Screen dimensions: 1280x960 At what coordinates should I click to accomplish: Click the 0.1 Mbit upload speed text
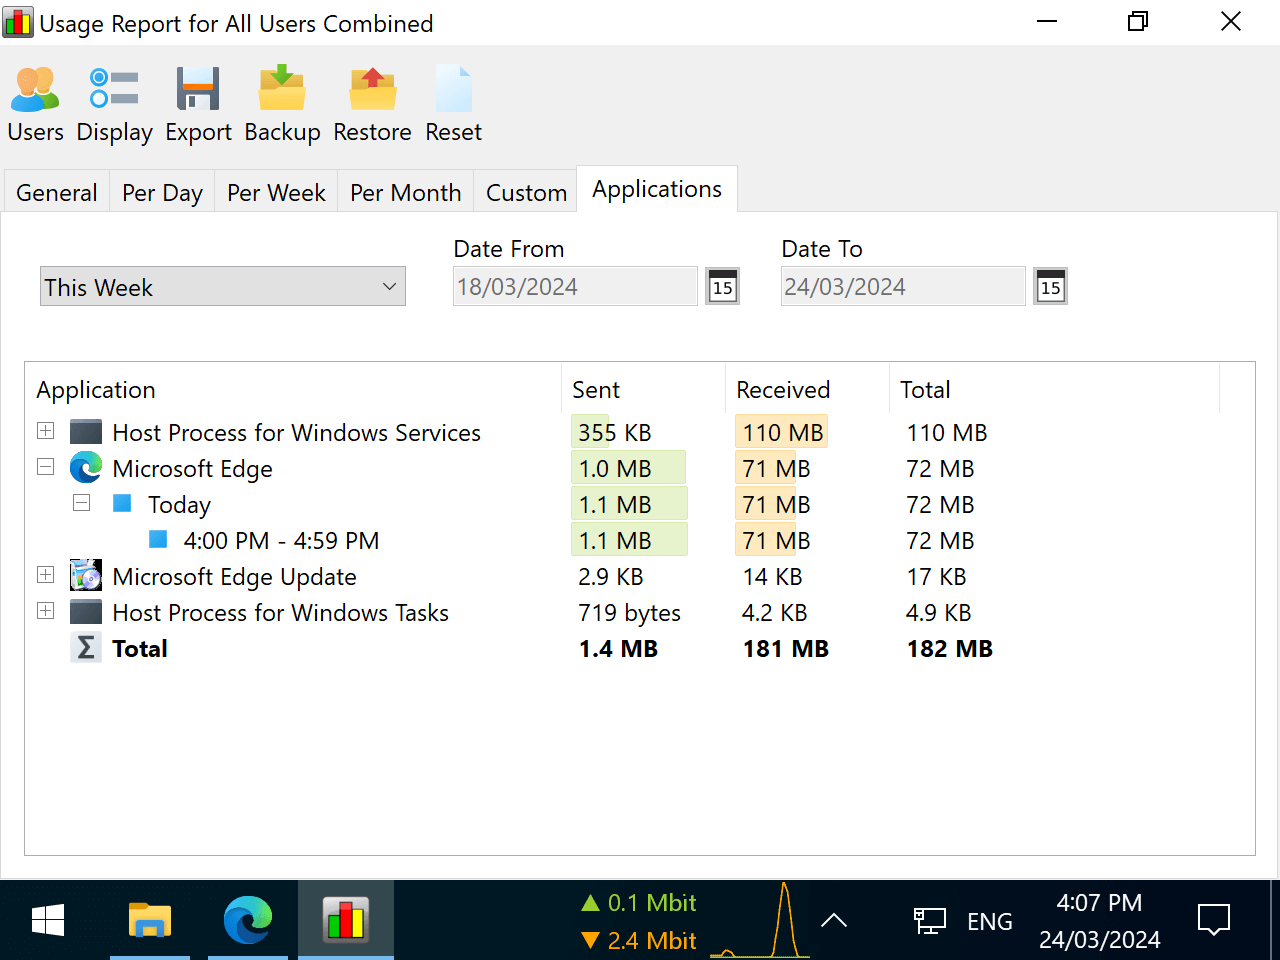point(652,902)
